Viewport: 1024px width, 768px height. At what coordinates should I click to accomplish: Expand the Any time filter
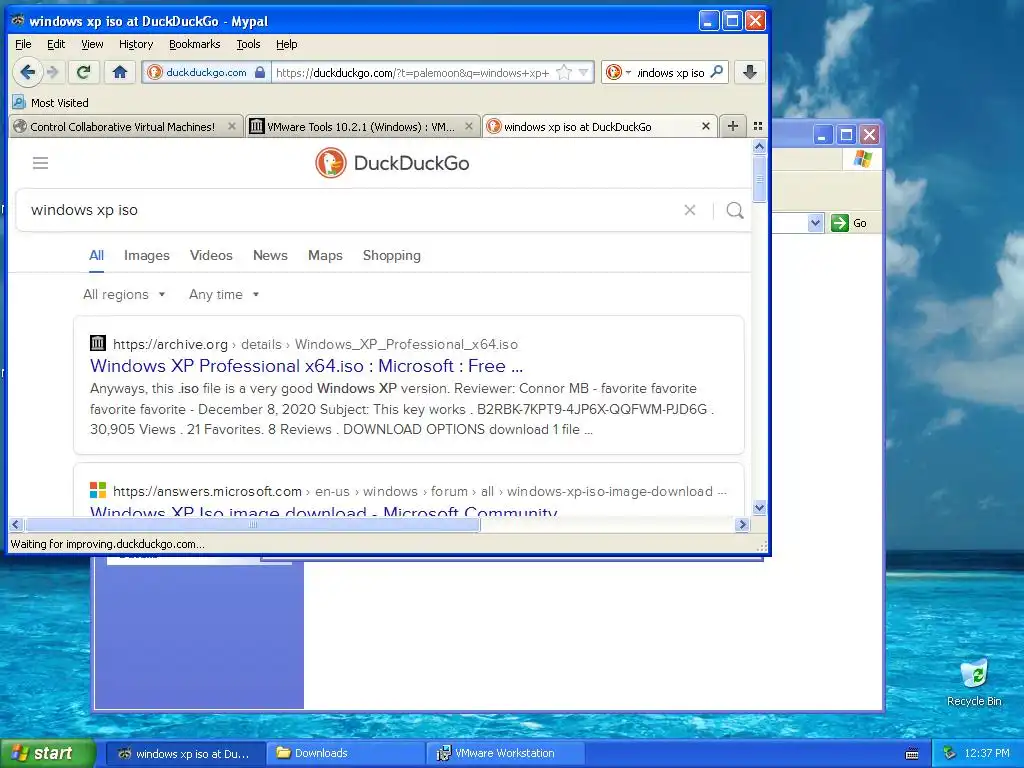coord(224,295)
